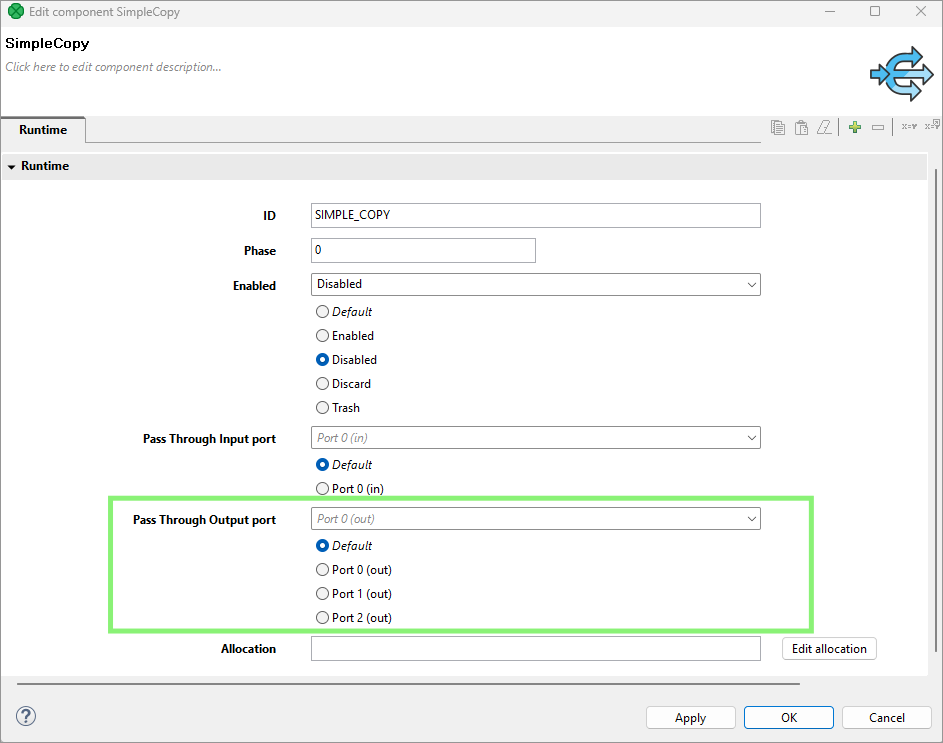Click the Edit allocation button

[829, 649]
